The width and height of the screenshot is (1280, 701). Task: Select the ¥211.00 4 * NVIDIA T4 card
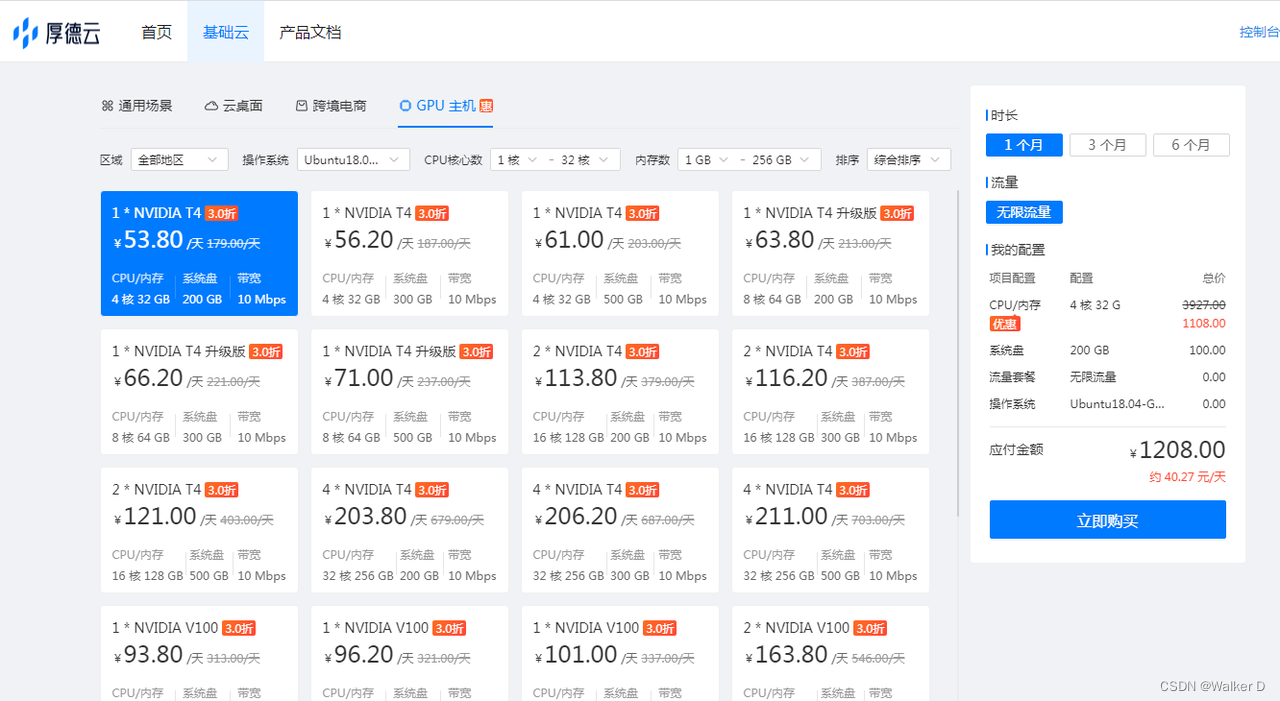point(831,530)
